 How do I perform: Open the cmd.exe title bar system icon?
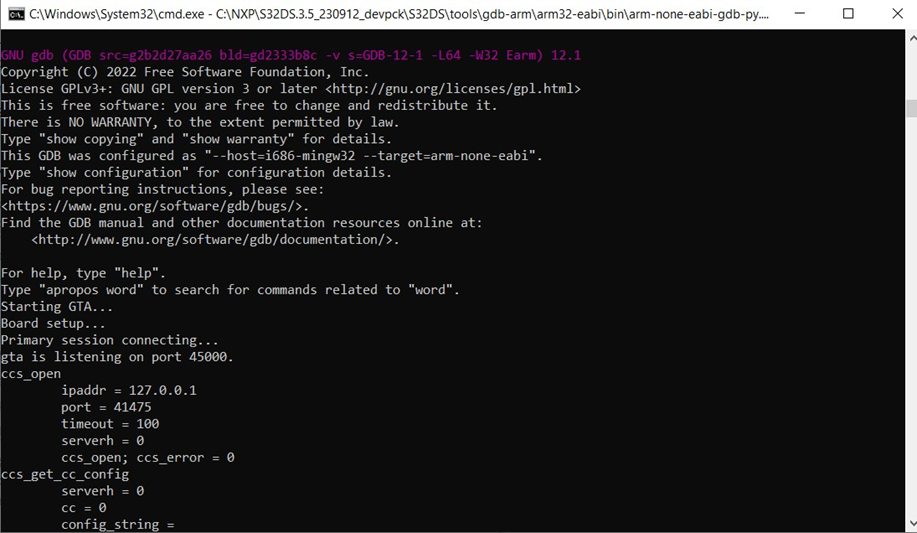click(x=16, y=14)
